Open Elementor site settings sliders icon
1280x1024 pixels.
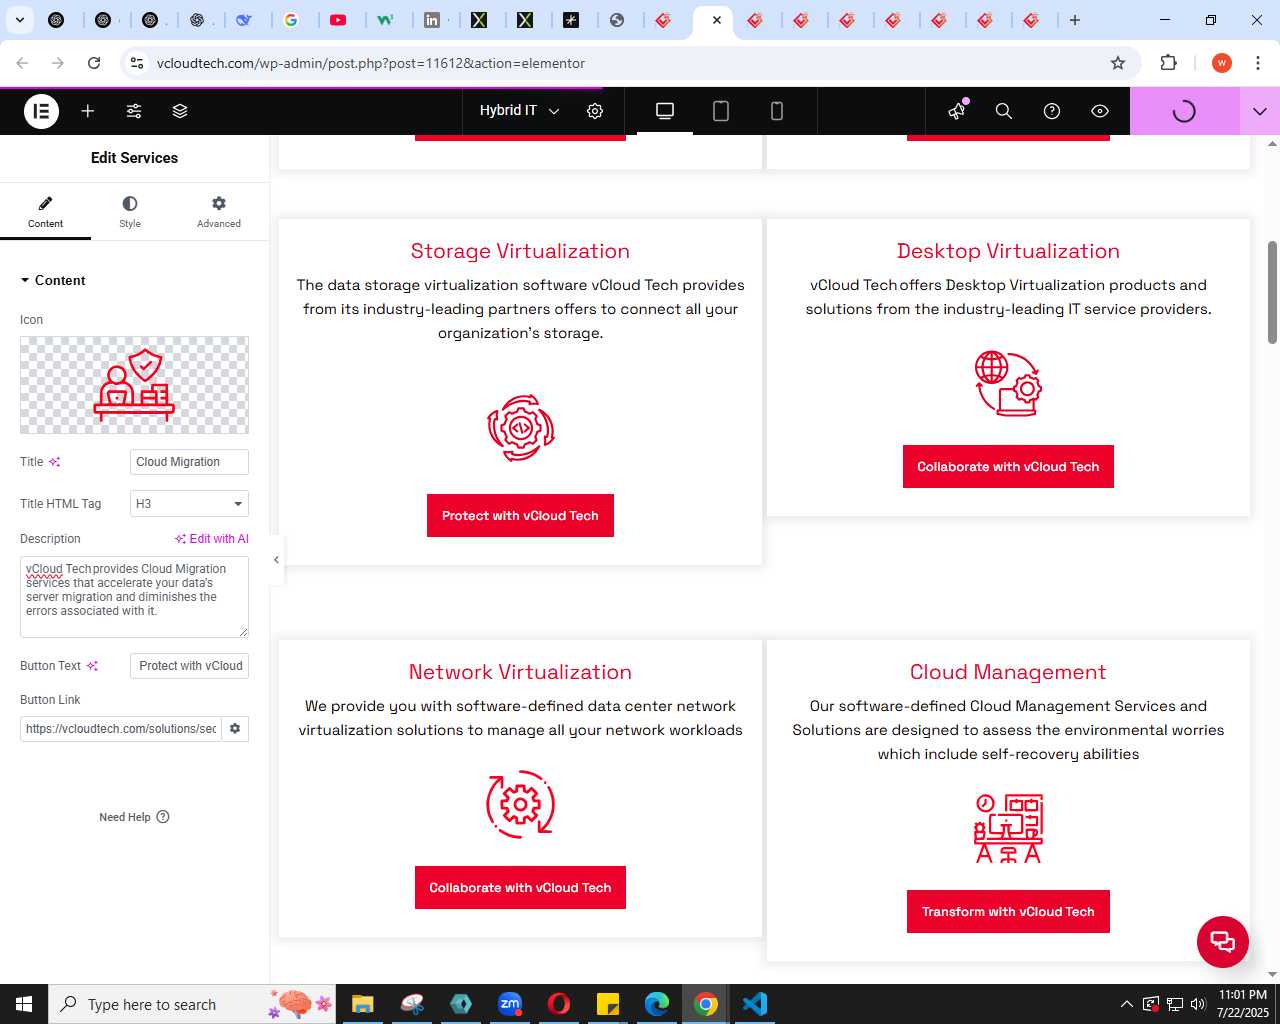click(134, 111)
